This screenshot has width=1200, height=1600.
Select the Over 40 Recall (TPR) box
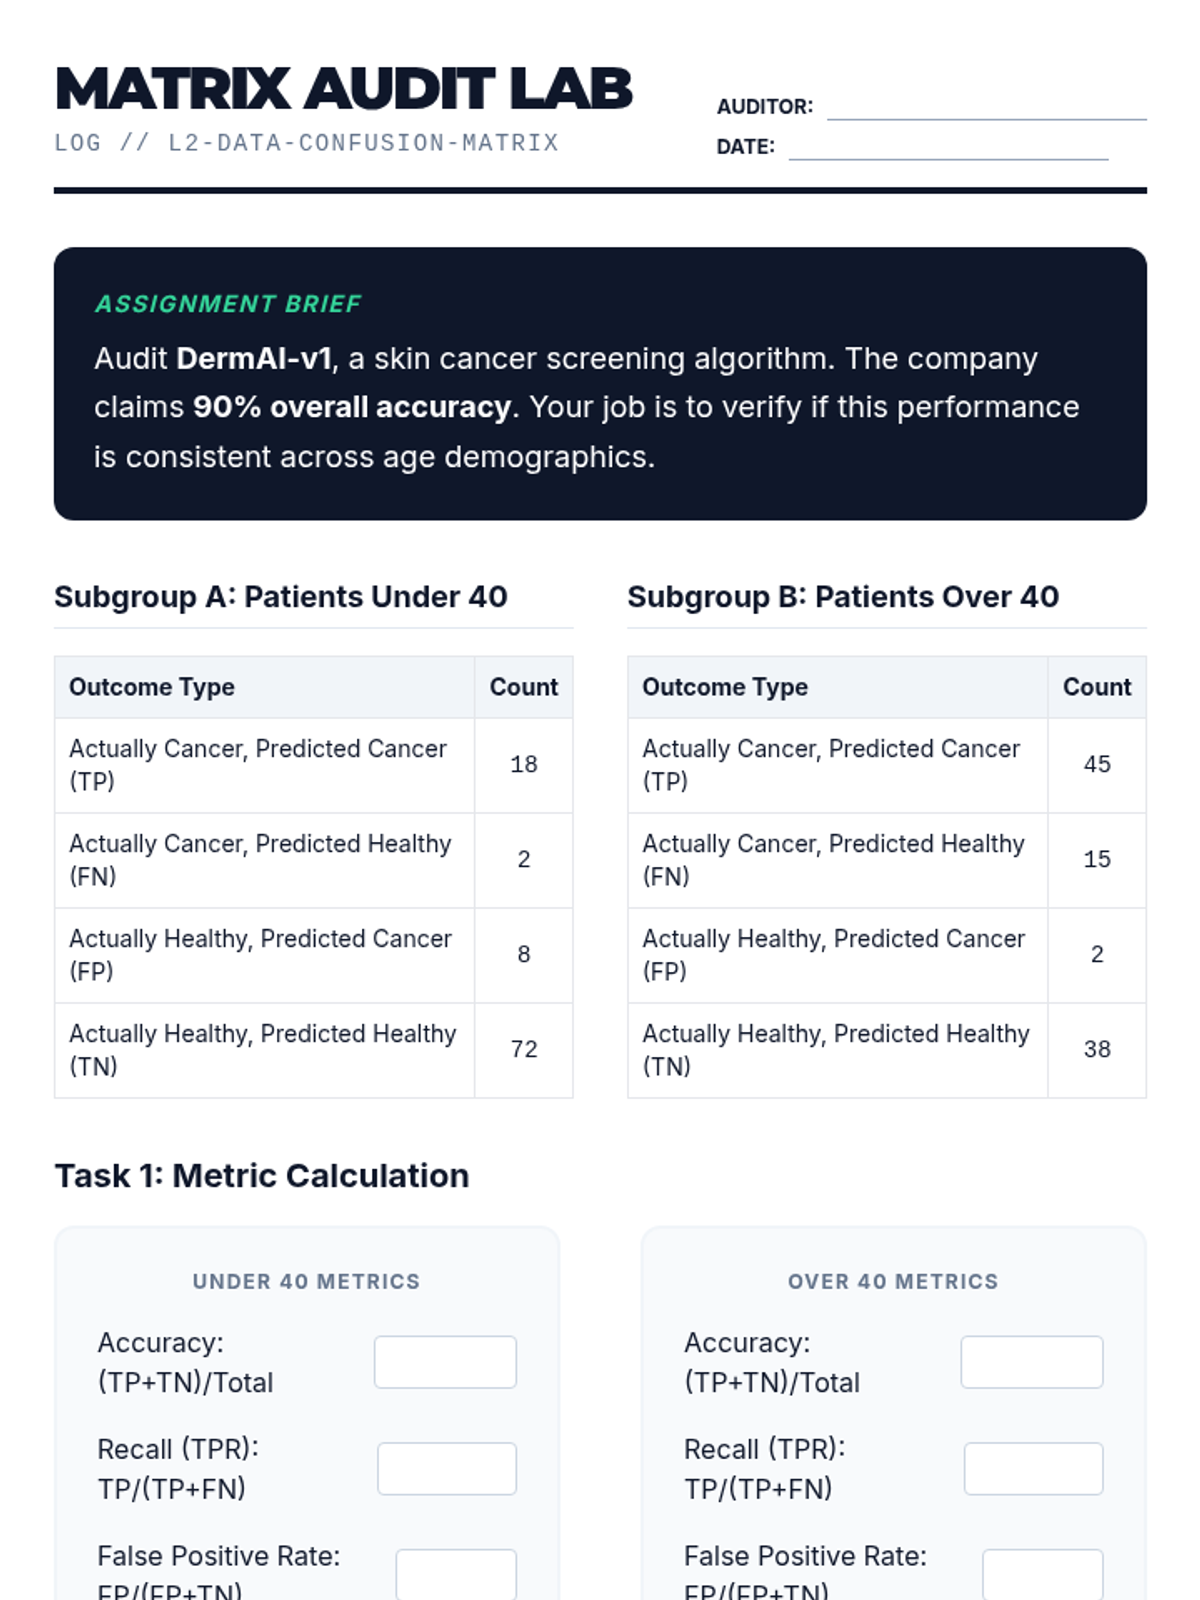(x=1033, y=1468)
